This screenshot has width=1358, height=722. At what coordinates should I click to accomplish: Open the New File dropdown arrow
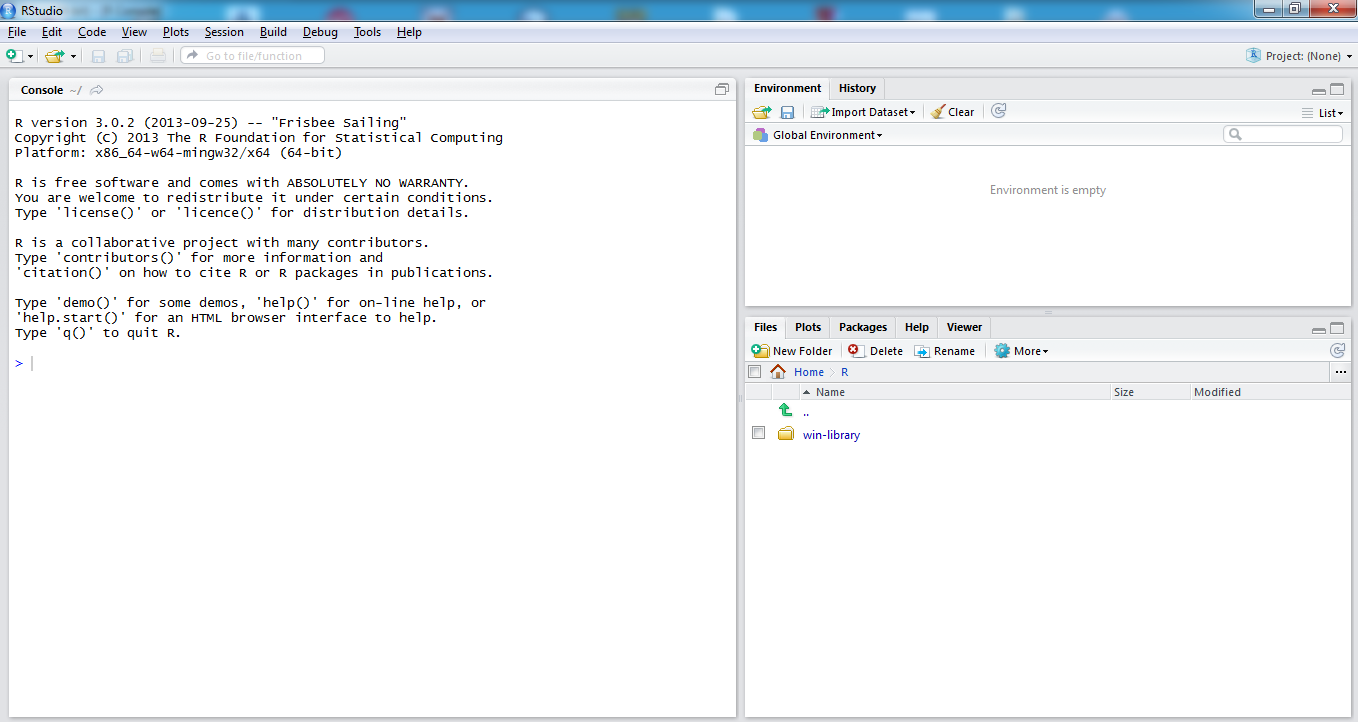31,57
